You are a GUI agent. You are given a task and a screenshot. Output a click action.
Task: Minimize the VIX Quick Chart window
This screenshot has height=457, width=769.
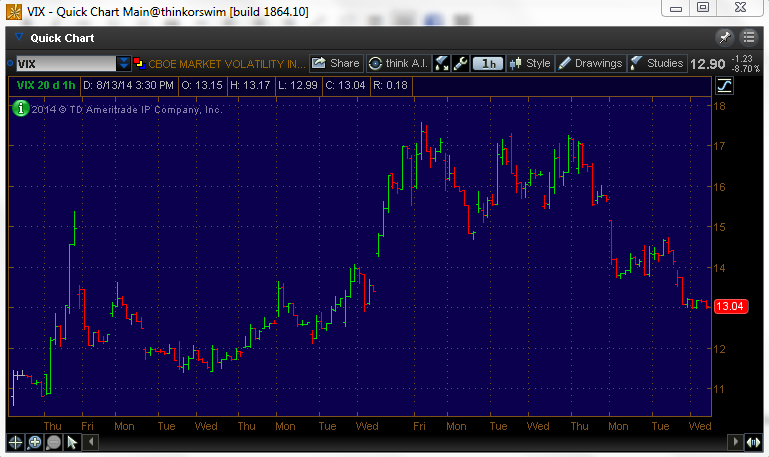pos(676,8)
